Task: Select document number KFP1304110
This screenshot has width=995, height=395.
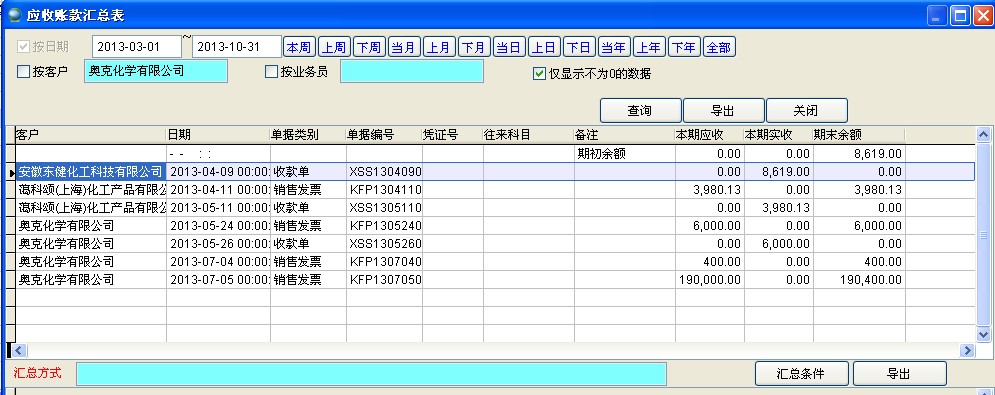Action: coord(385,189)
